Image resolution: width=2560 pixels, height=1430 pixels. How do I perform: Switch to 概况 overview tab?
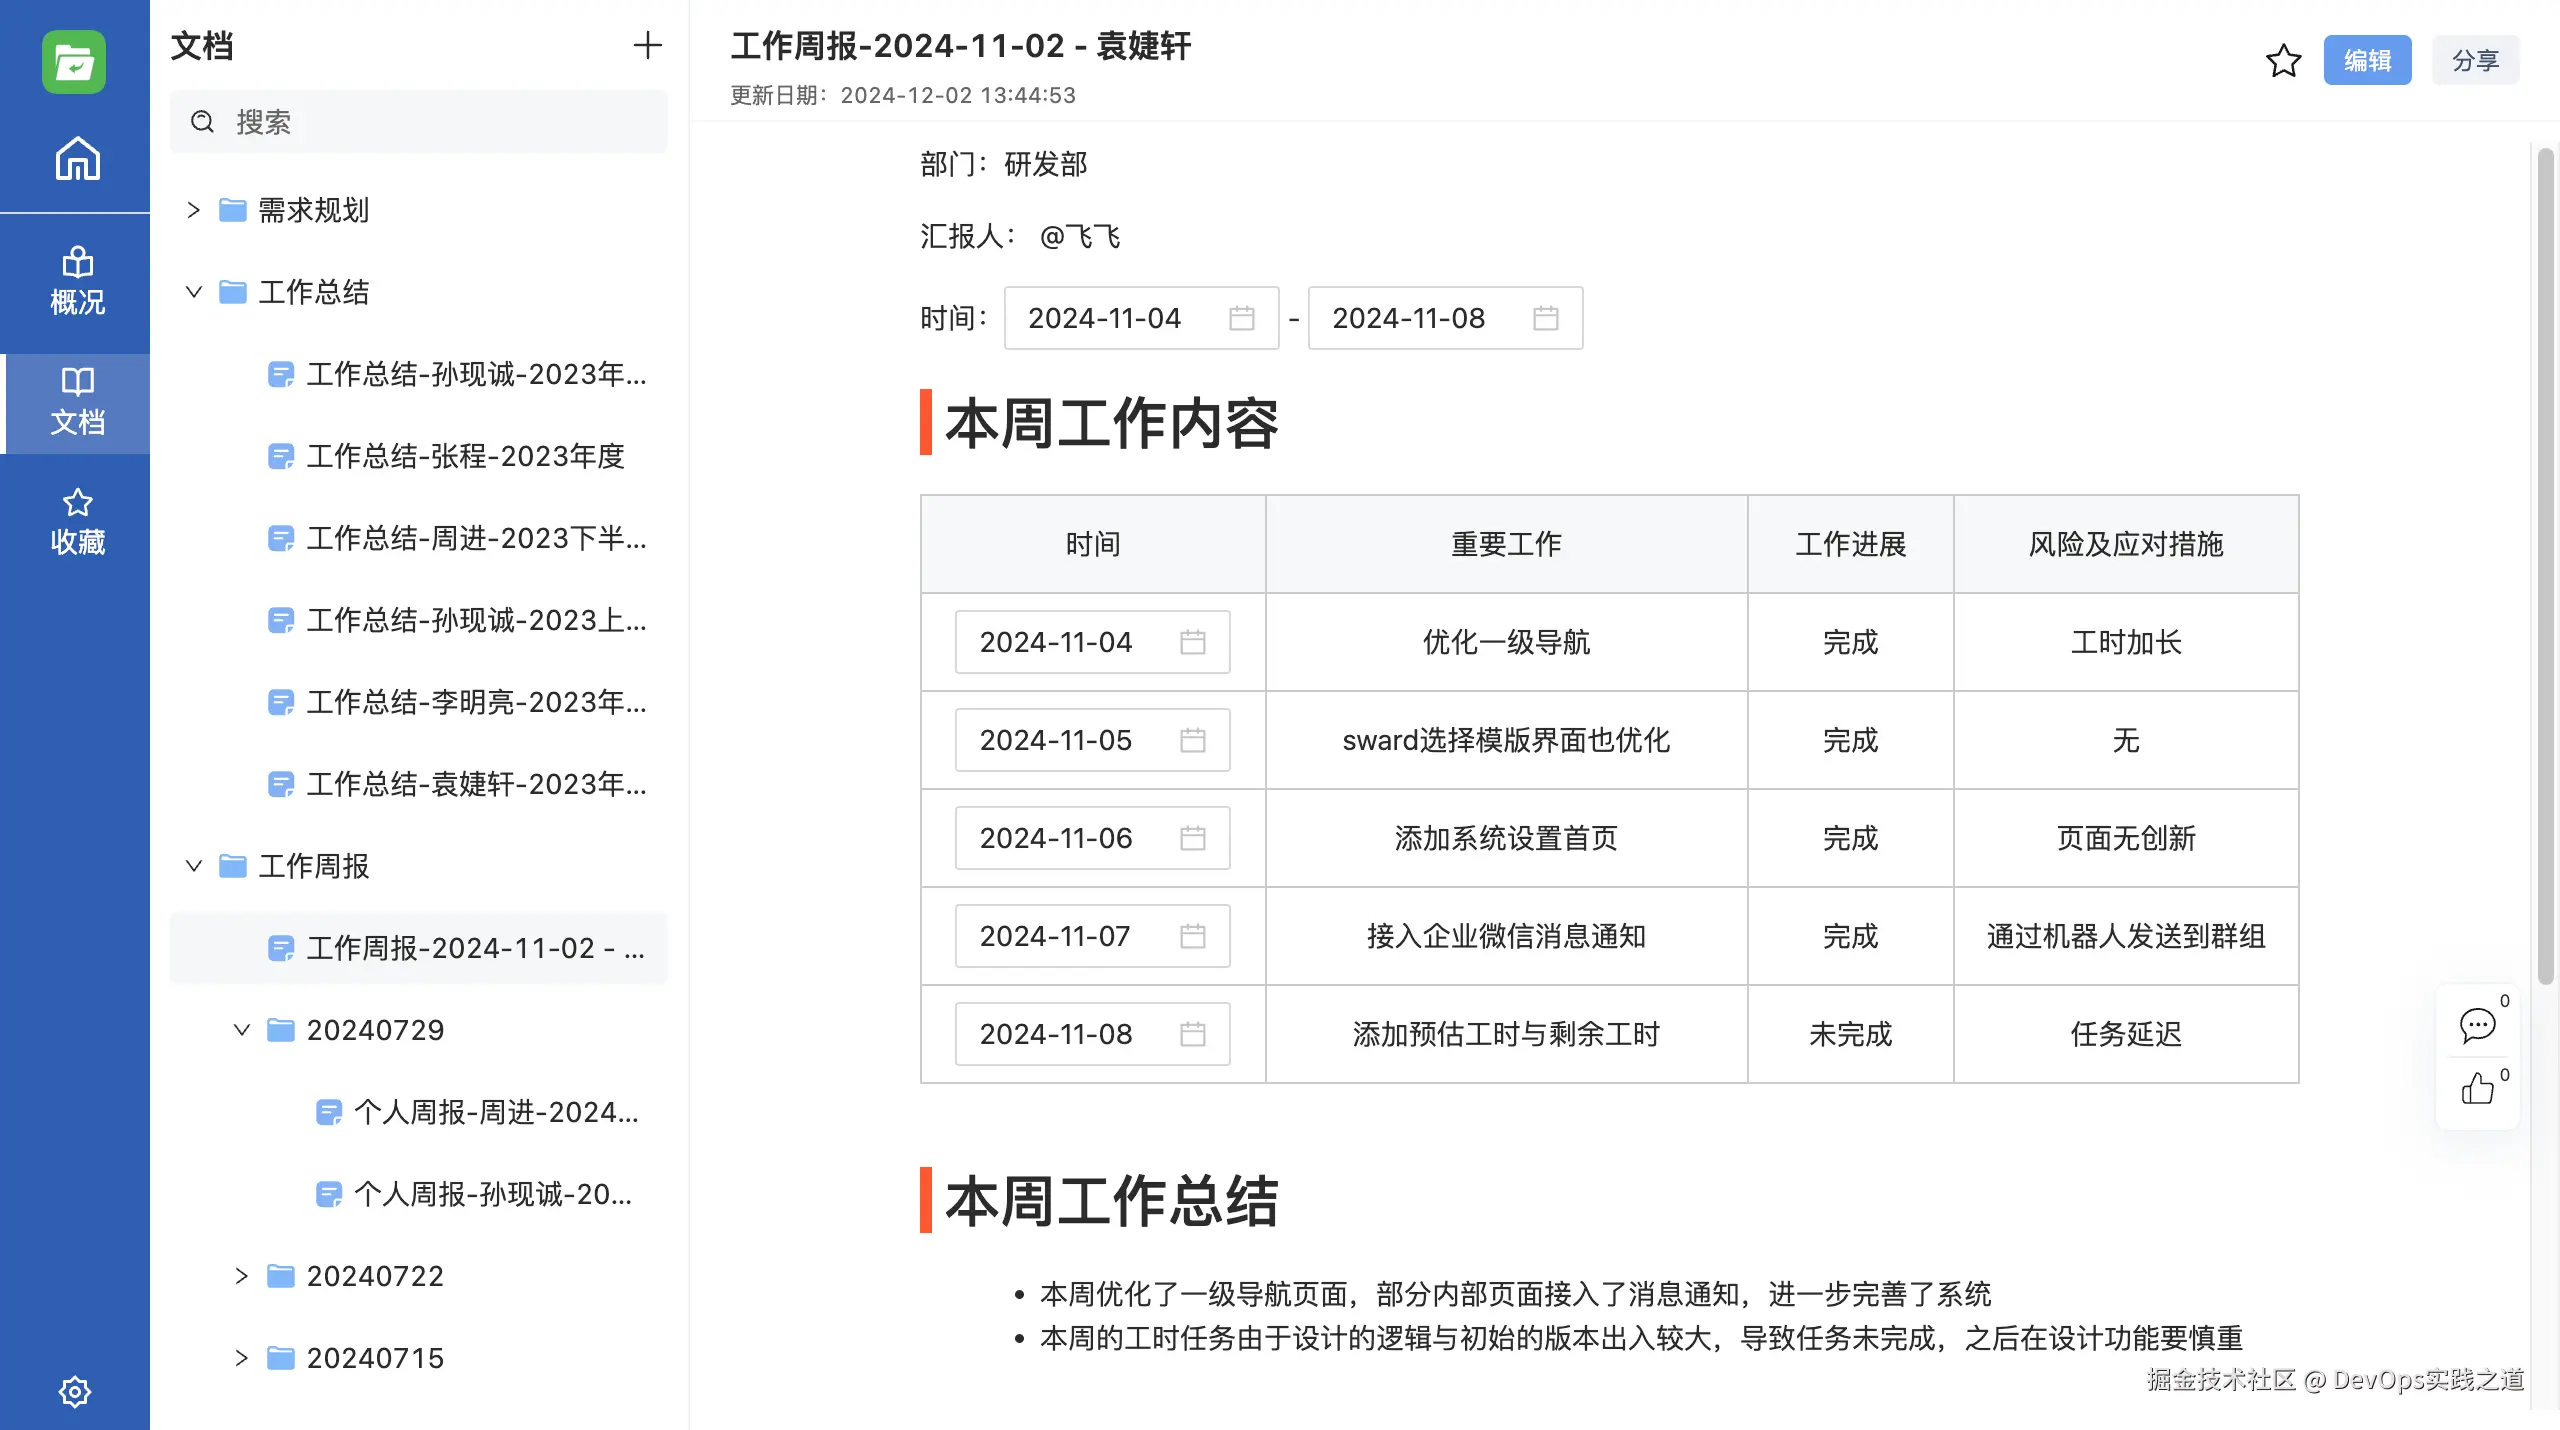77,282
